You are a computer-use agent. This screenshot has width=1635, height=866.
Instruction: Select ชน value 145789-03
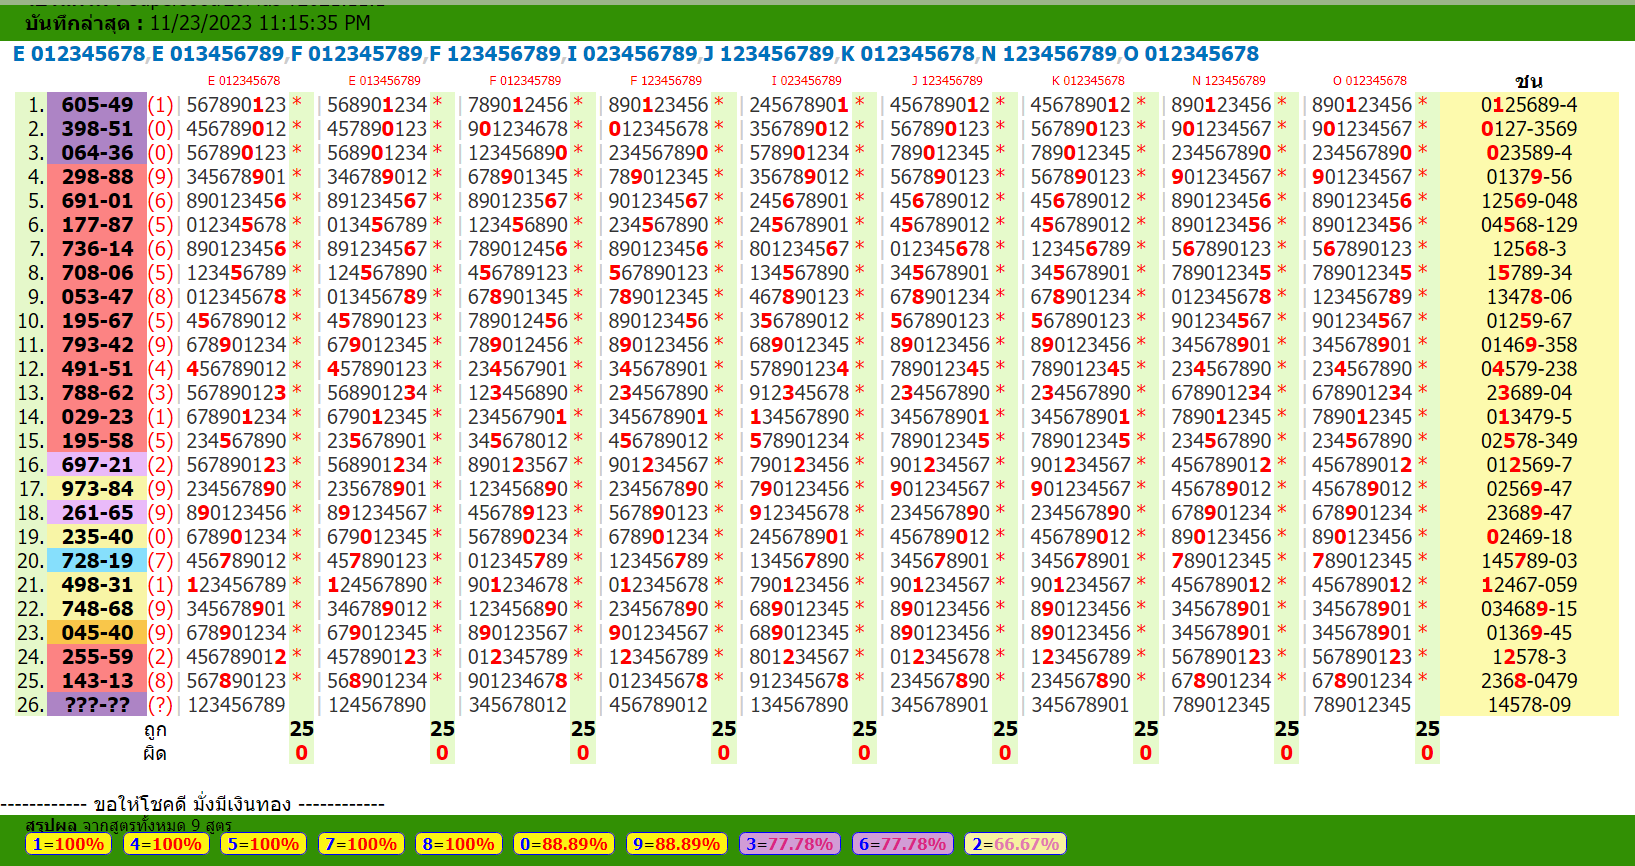[x=1529, y=561]
